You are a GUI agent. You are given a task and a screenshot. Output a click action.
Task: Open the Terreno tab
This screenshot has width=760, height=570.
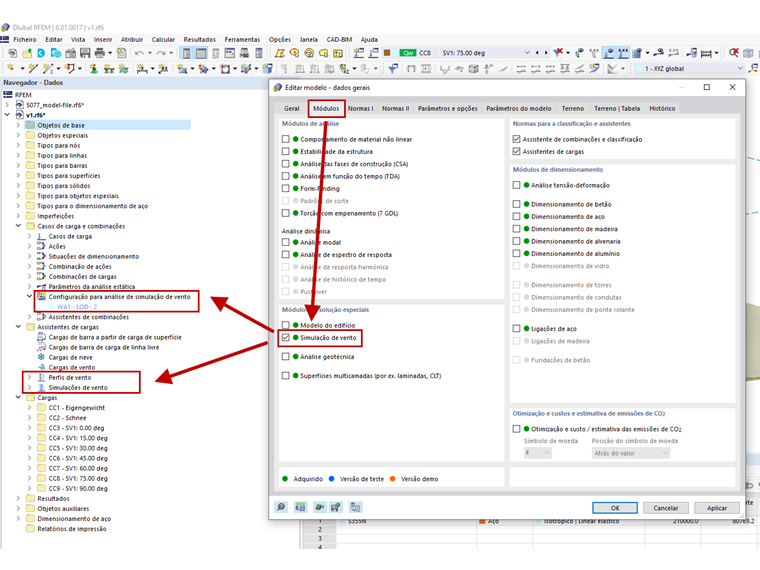point(572,109)
